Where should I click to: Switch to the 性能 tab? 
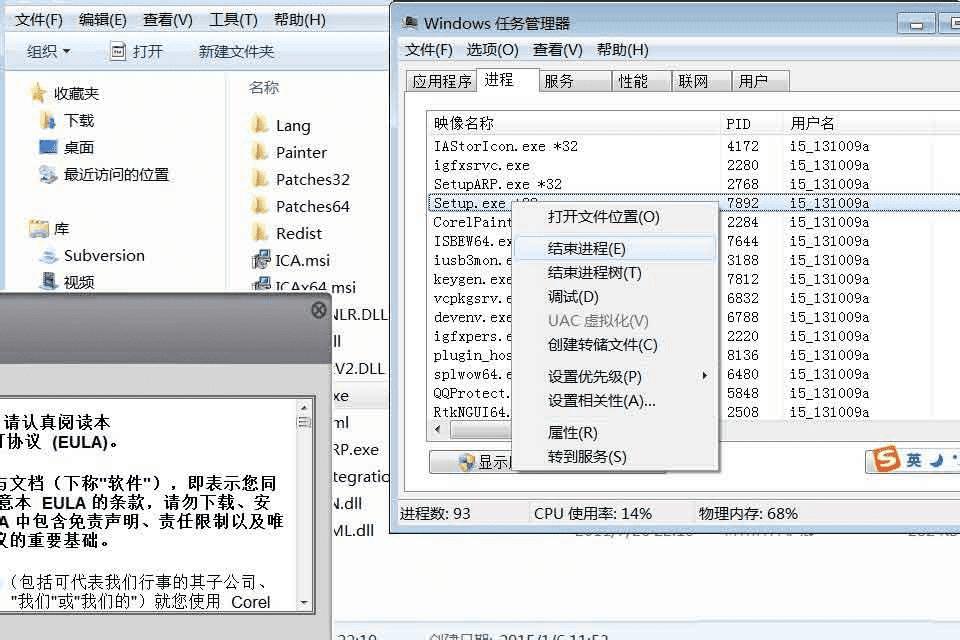633,81
